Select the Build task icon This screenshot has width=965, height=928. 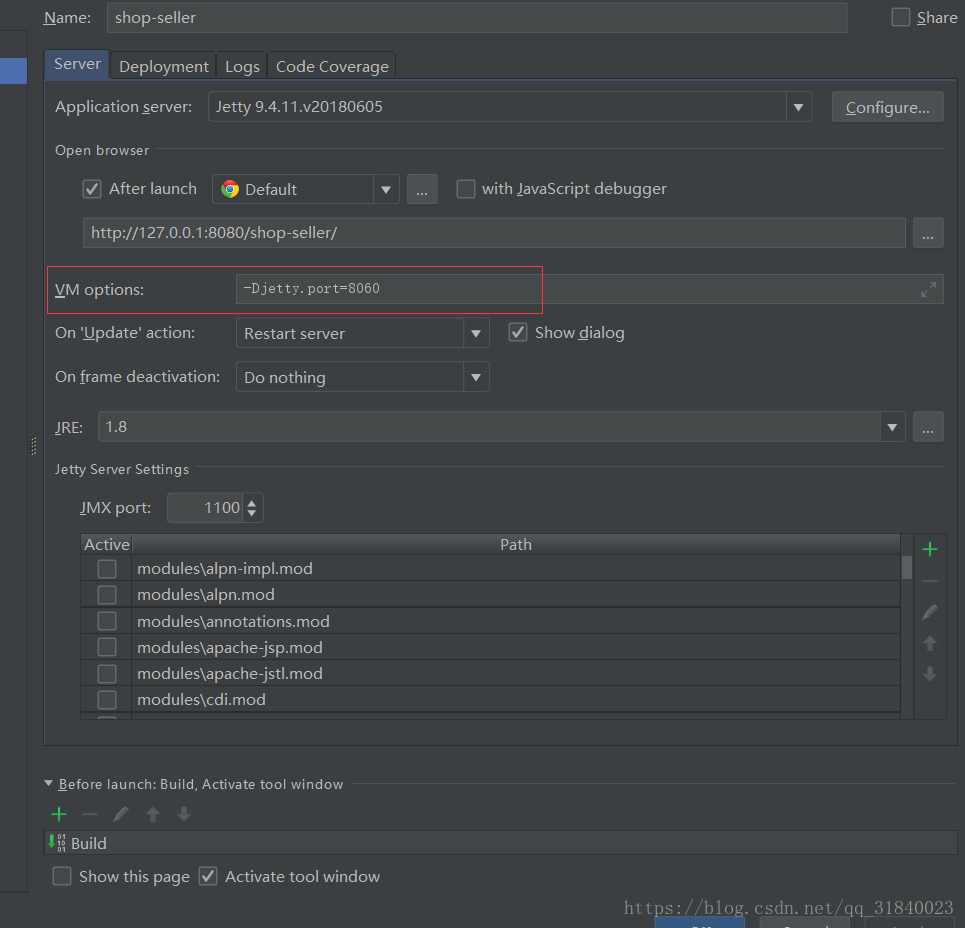pos(57,842)
